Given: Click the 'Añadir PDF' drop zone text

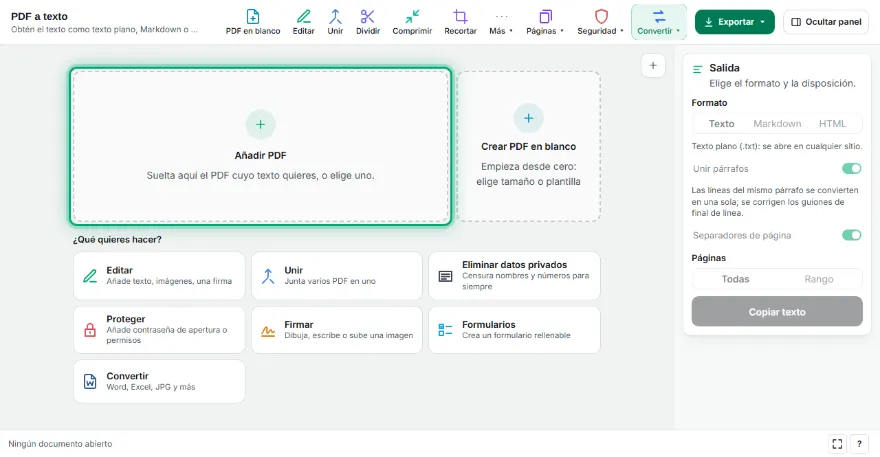Looking at the screenshot, I should click(260, 156).
